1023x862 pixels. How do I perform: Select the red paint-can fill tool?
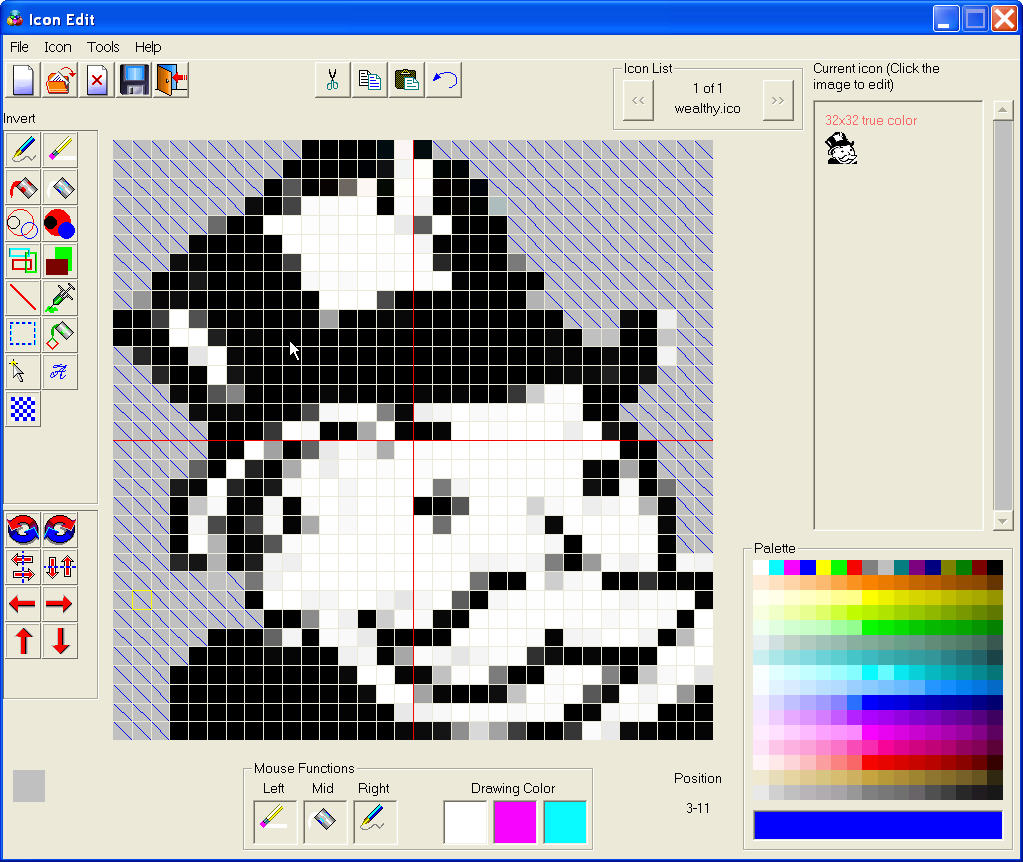pyautogui.click(x=23, y=187)
